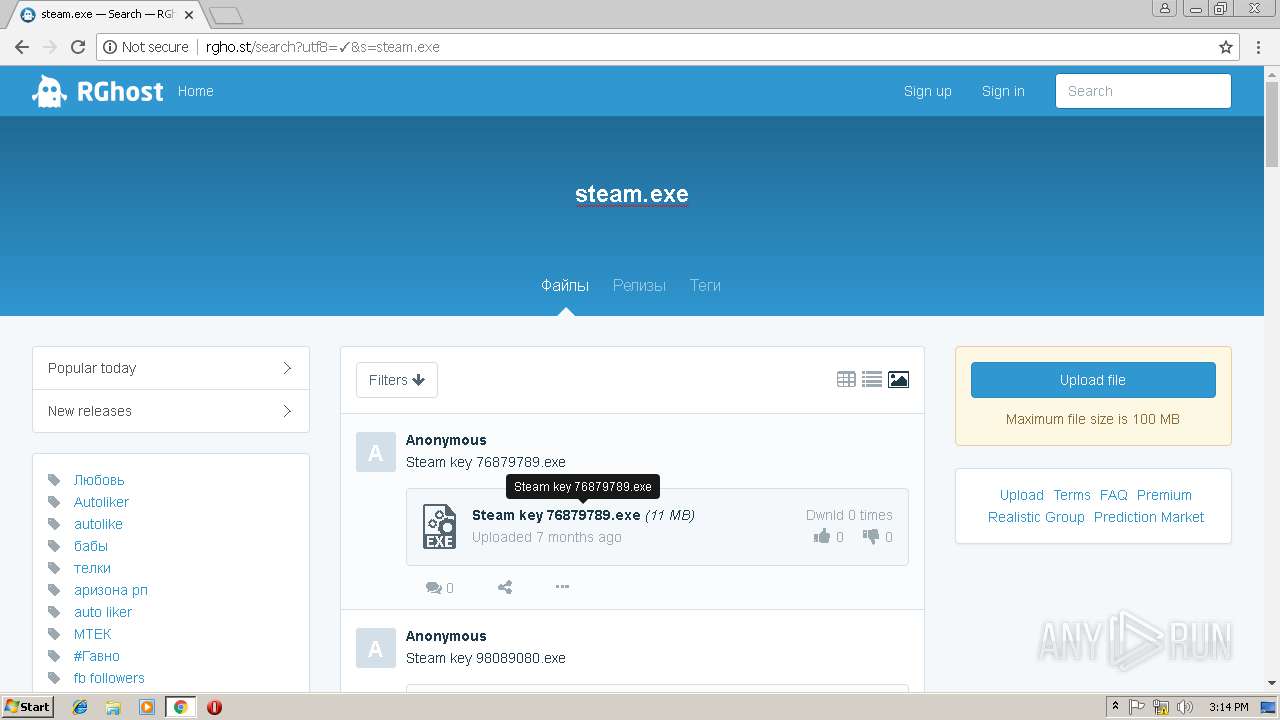Open a new browser tab
1280x720 pixels.
pos(226,15)
